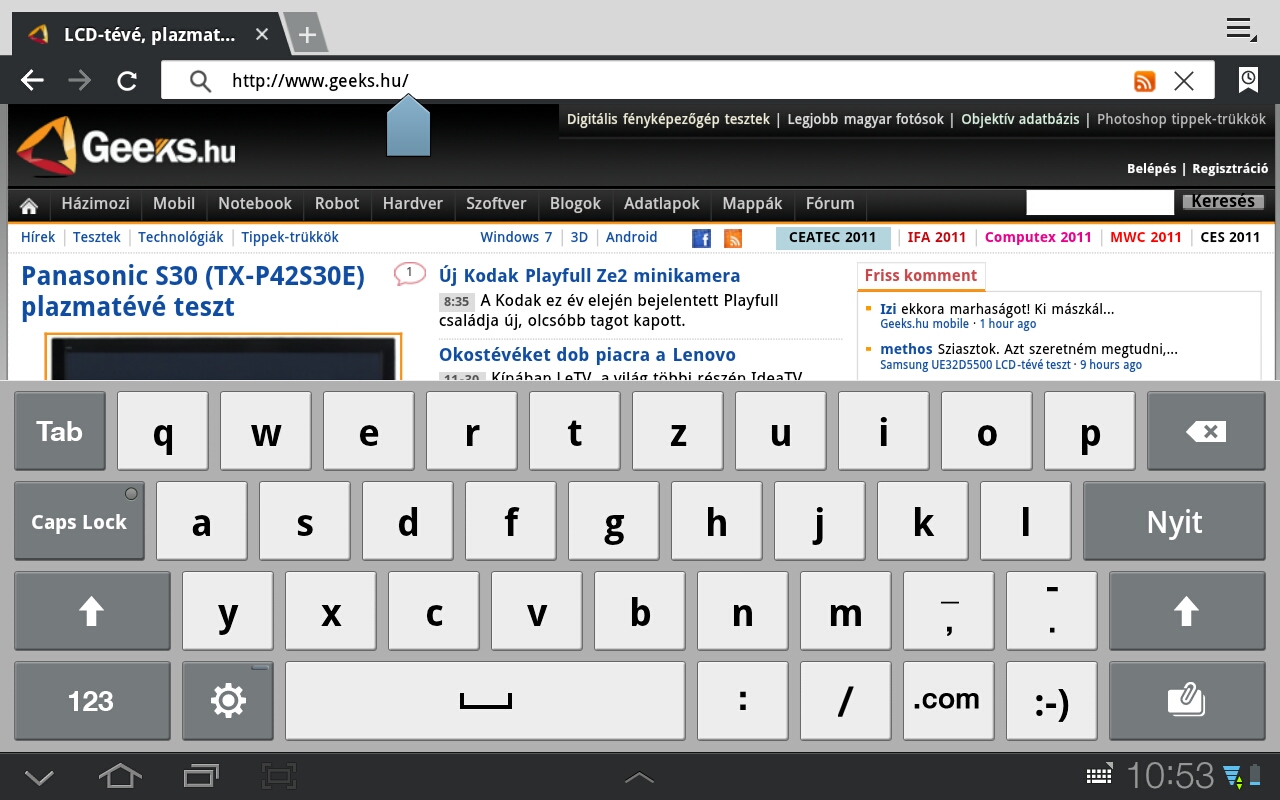The height and width of the screenshot is (800, 1280).
Task: Open the browser menu at top right
Action: pos(1240,29)
